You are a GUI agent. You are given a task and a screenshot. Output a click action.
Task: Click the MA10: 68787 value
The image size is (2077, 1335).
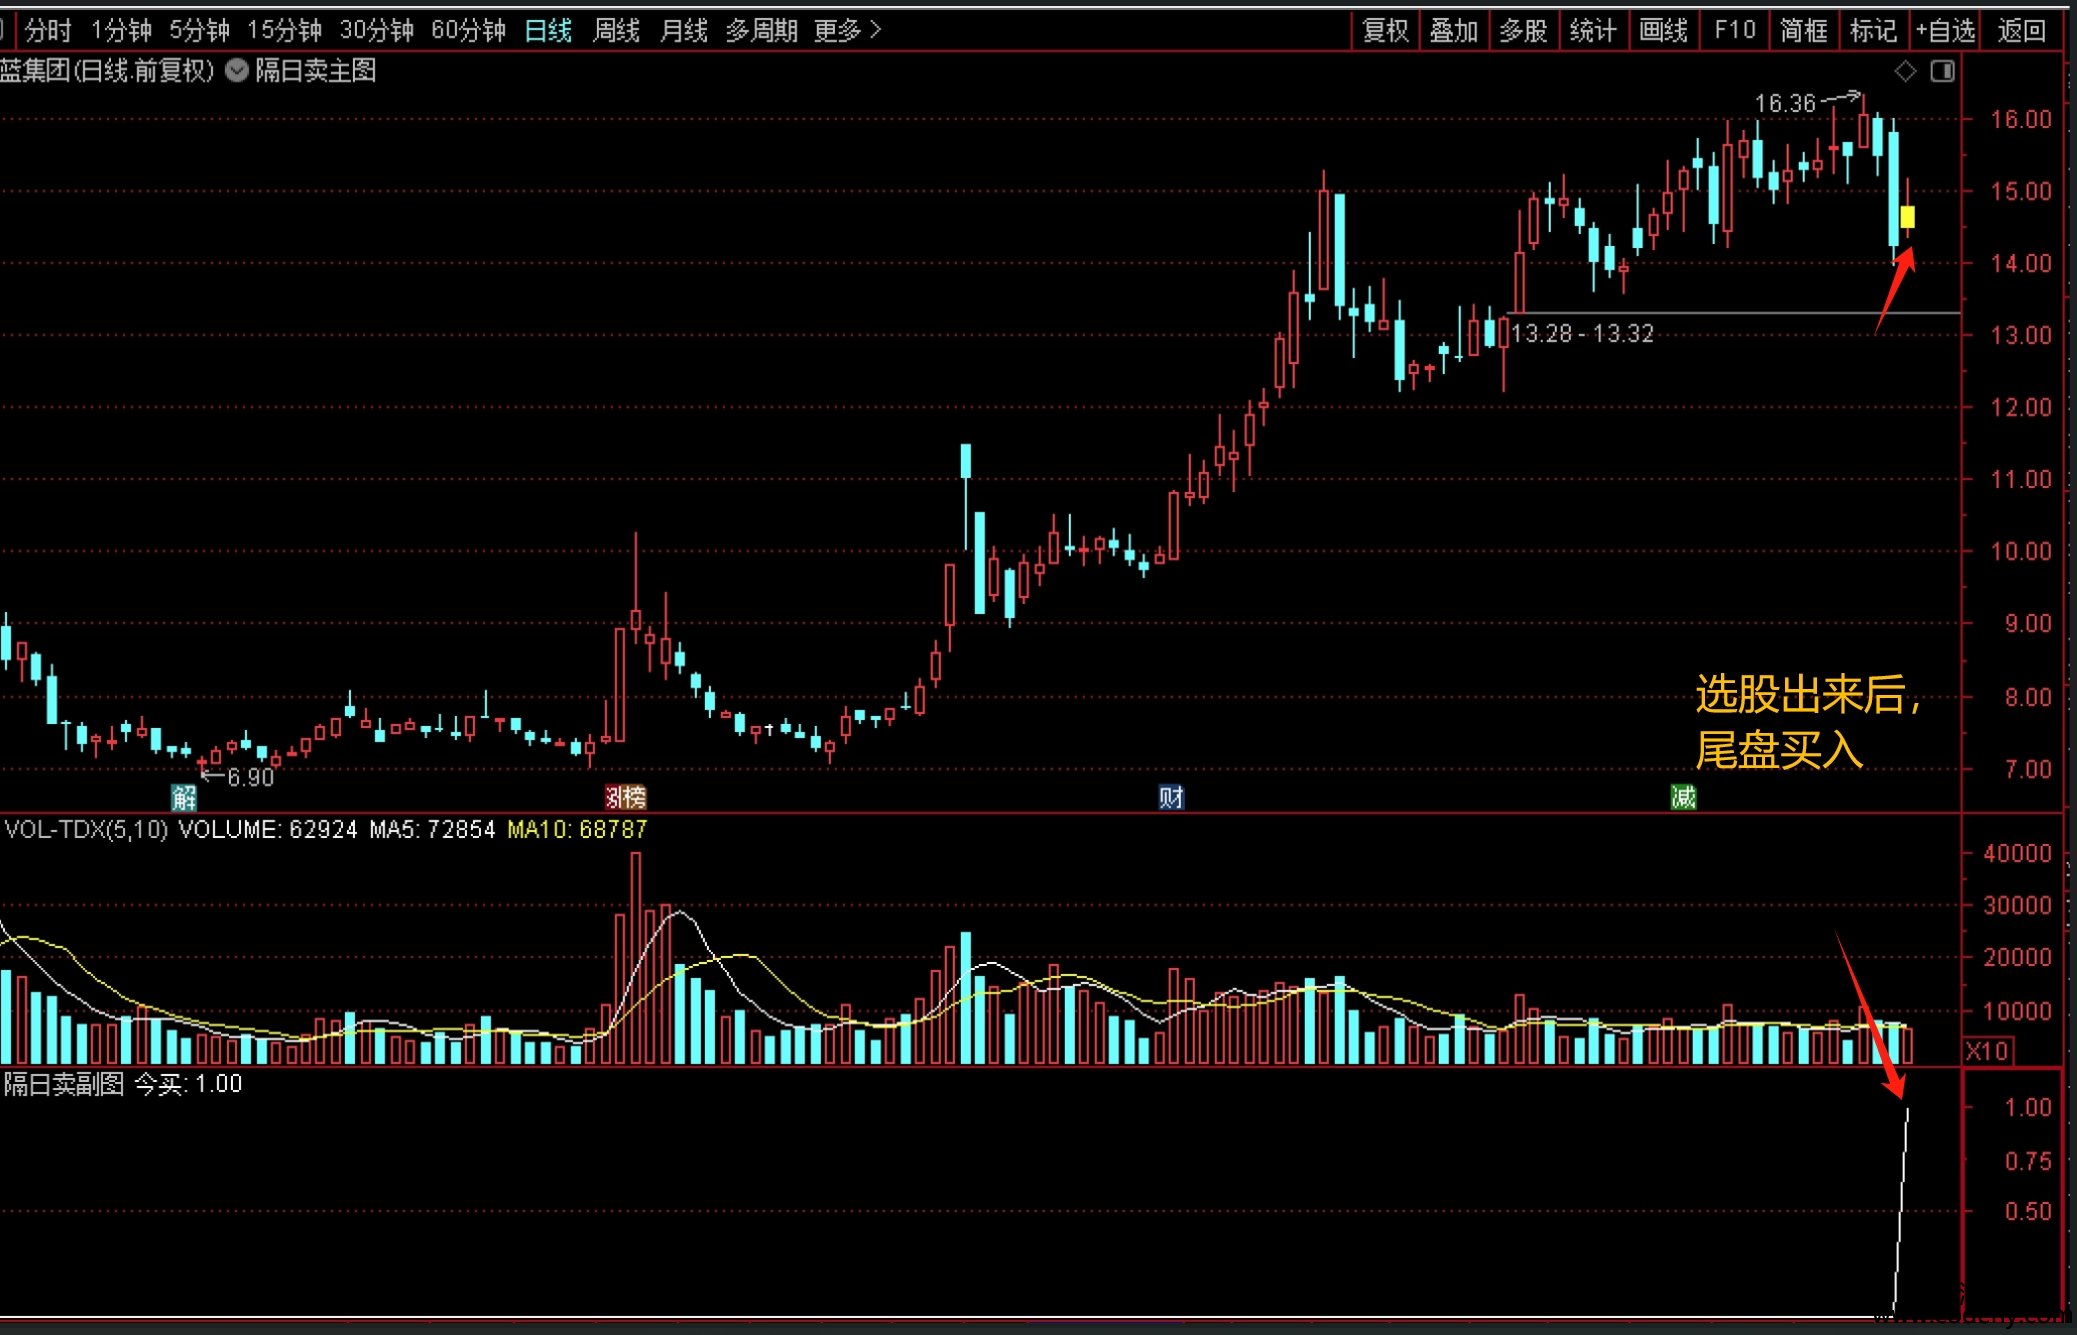pos(577,829)
